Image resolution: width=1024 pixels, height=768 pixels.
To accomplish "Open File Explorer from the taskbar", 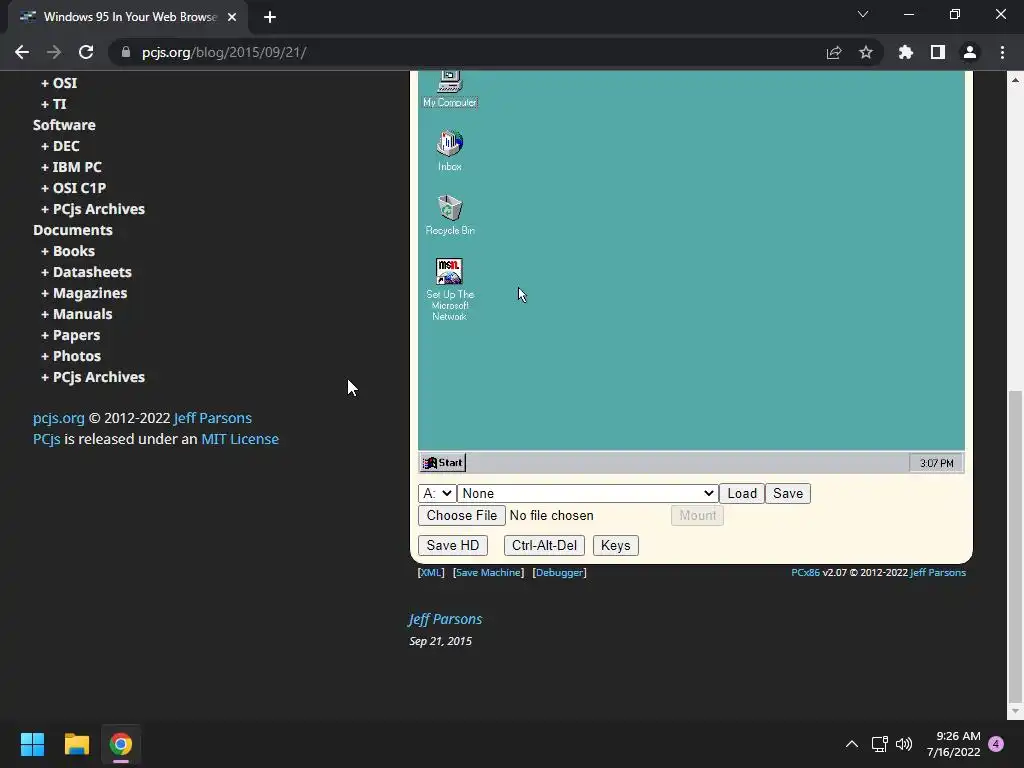I will (x=76, y=744).
